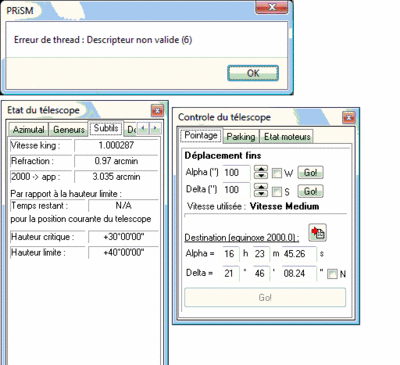Screen dimensions: 400x365
Task: Click the Delta arcseconds field 08.24
Action: (x=299, y=273)
